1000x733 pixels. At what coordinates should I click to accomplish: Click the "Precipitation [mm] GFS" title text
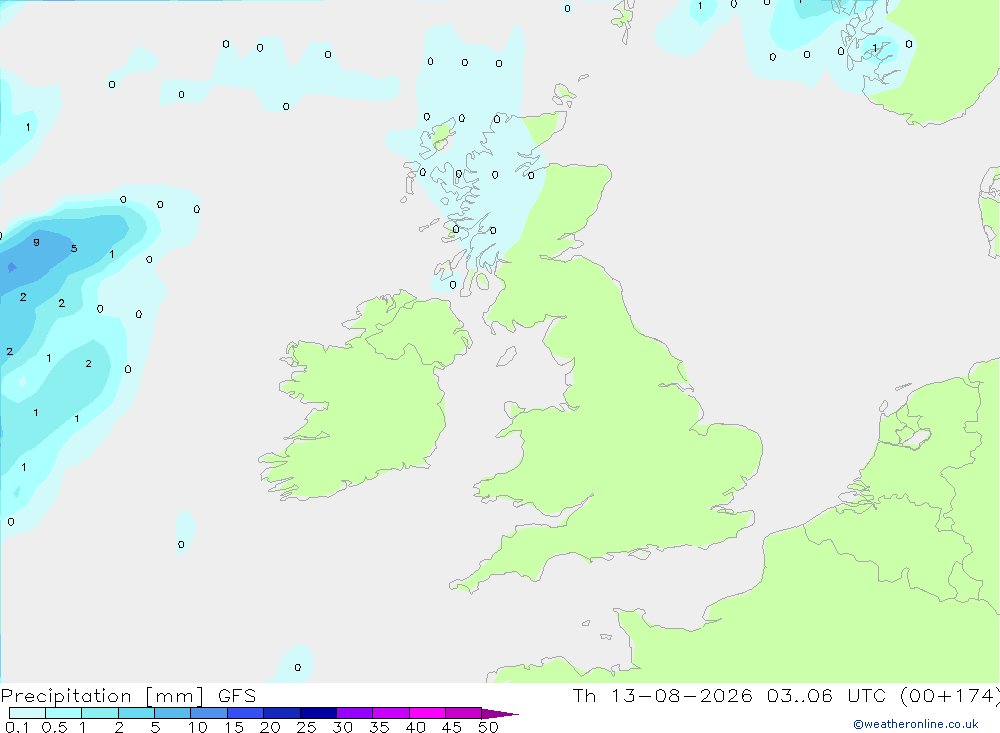pos(128,696)
